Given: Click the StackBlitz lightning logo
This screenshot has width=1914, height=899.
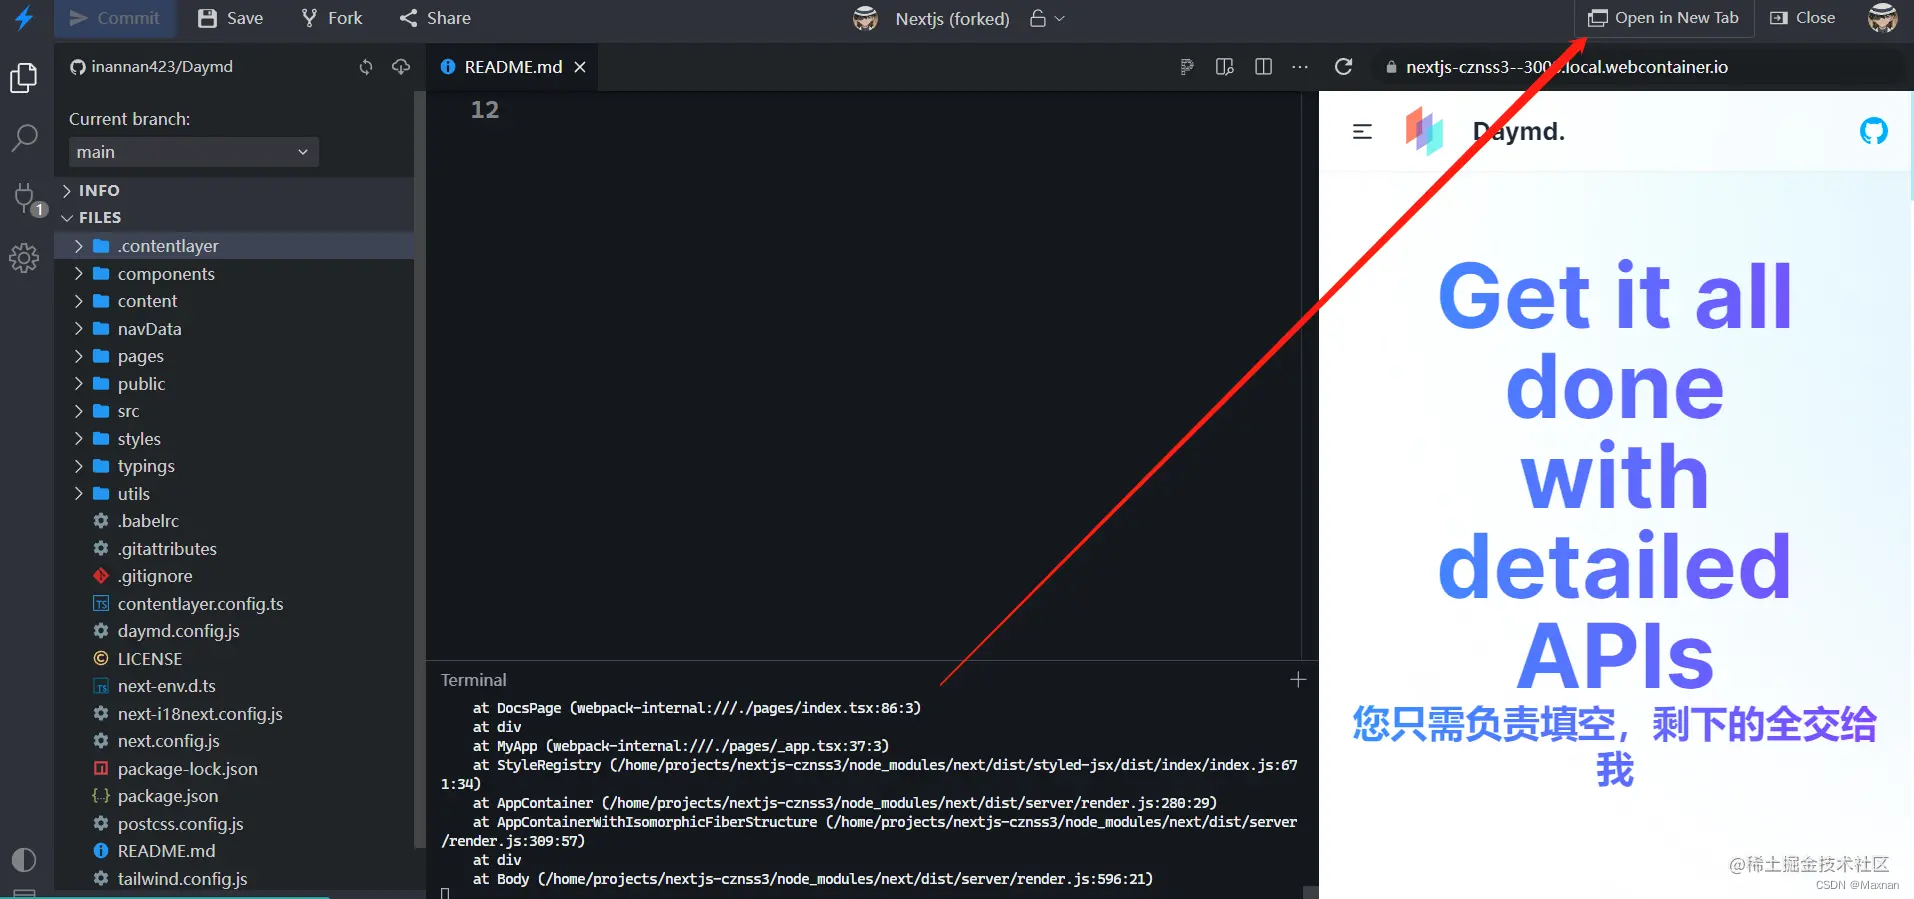Looking at the screenshot, I should (x=24, y=18).
